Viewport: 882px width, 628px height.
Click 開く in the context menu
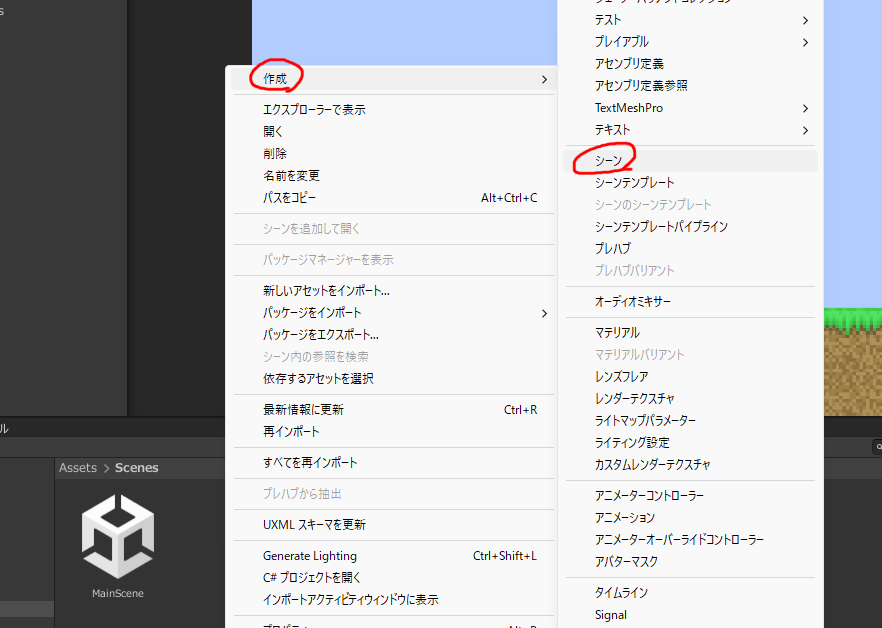click(393, 132)
